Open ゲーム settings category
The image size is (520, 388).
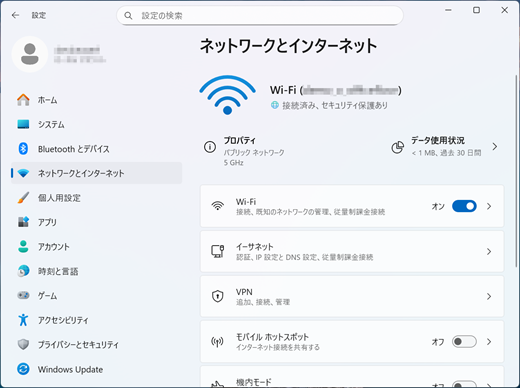[x=97, y=295]
